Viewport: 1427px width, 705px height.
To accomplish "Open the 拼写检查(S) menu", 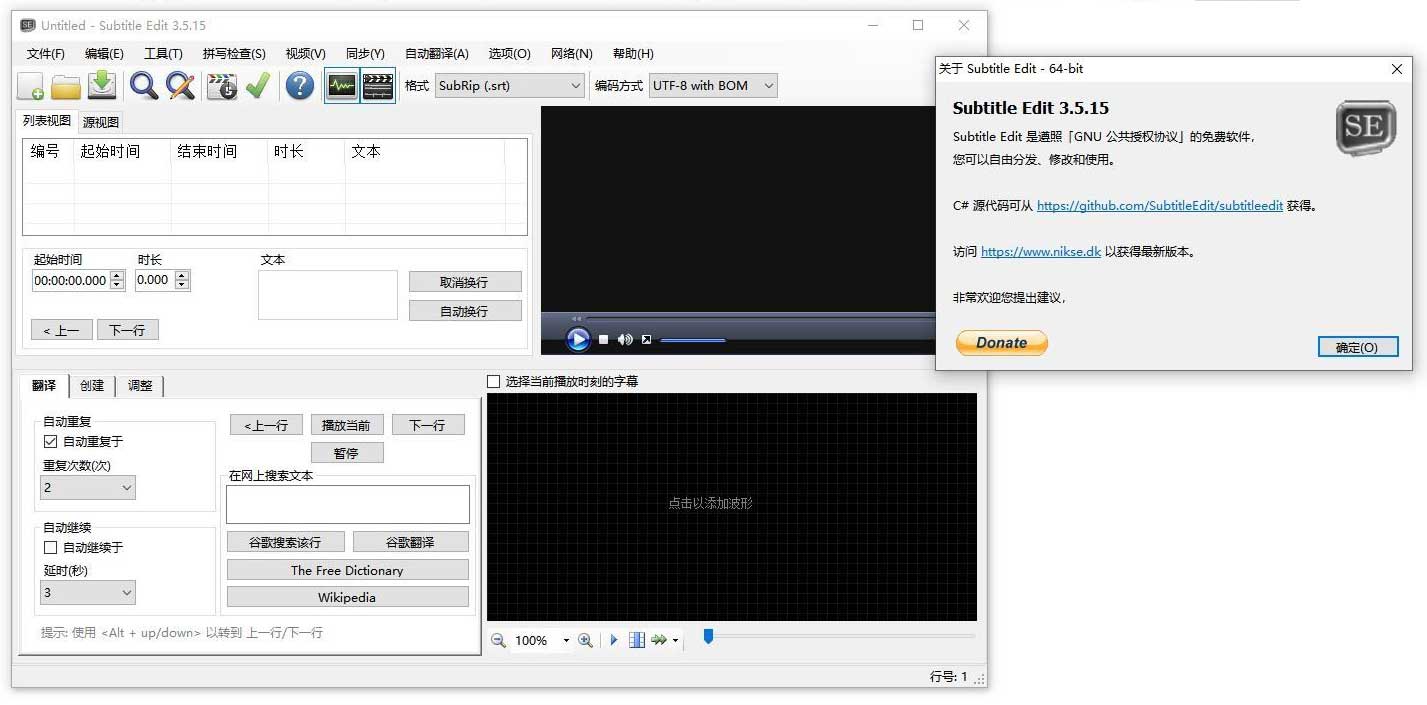I will [234, 54].
